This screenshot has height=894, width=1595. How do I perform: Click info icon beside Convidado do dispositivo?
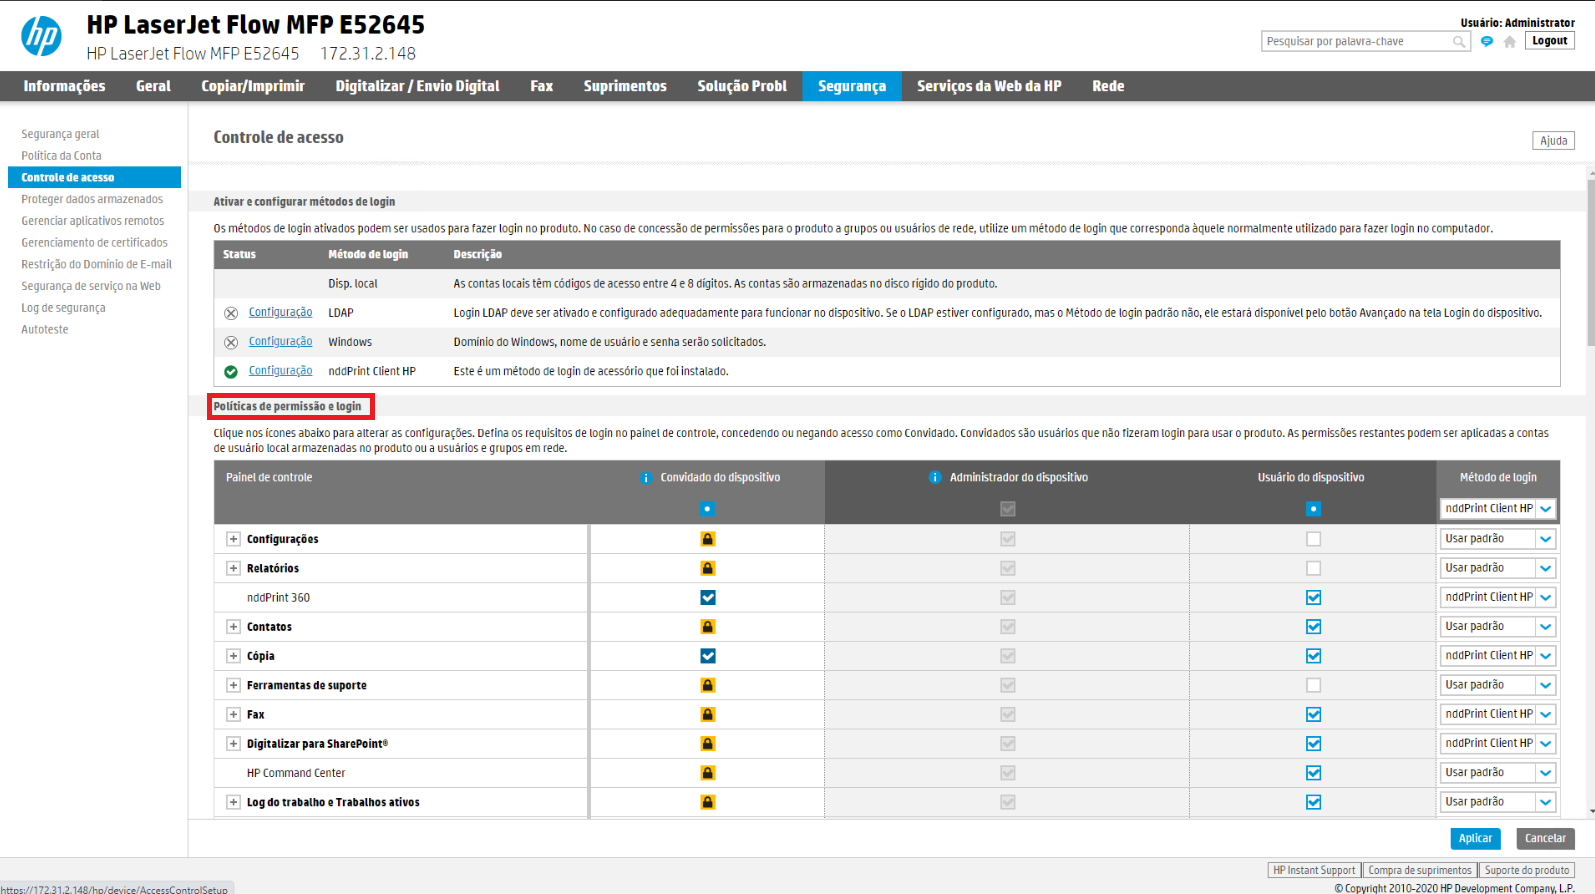[646, 478]
